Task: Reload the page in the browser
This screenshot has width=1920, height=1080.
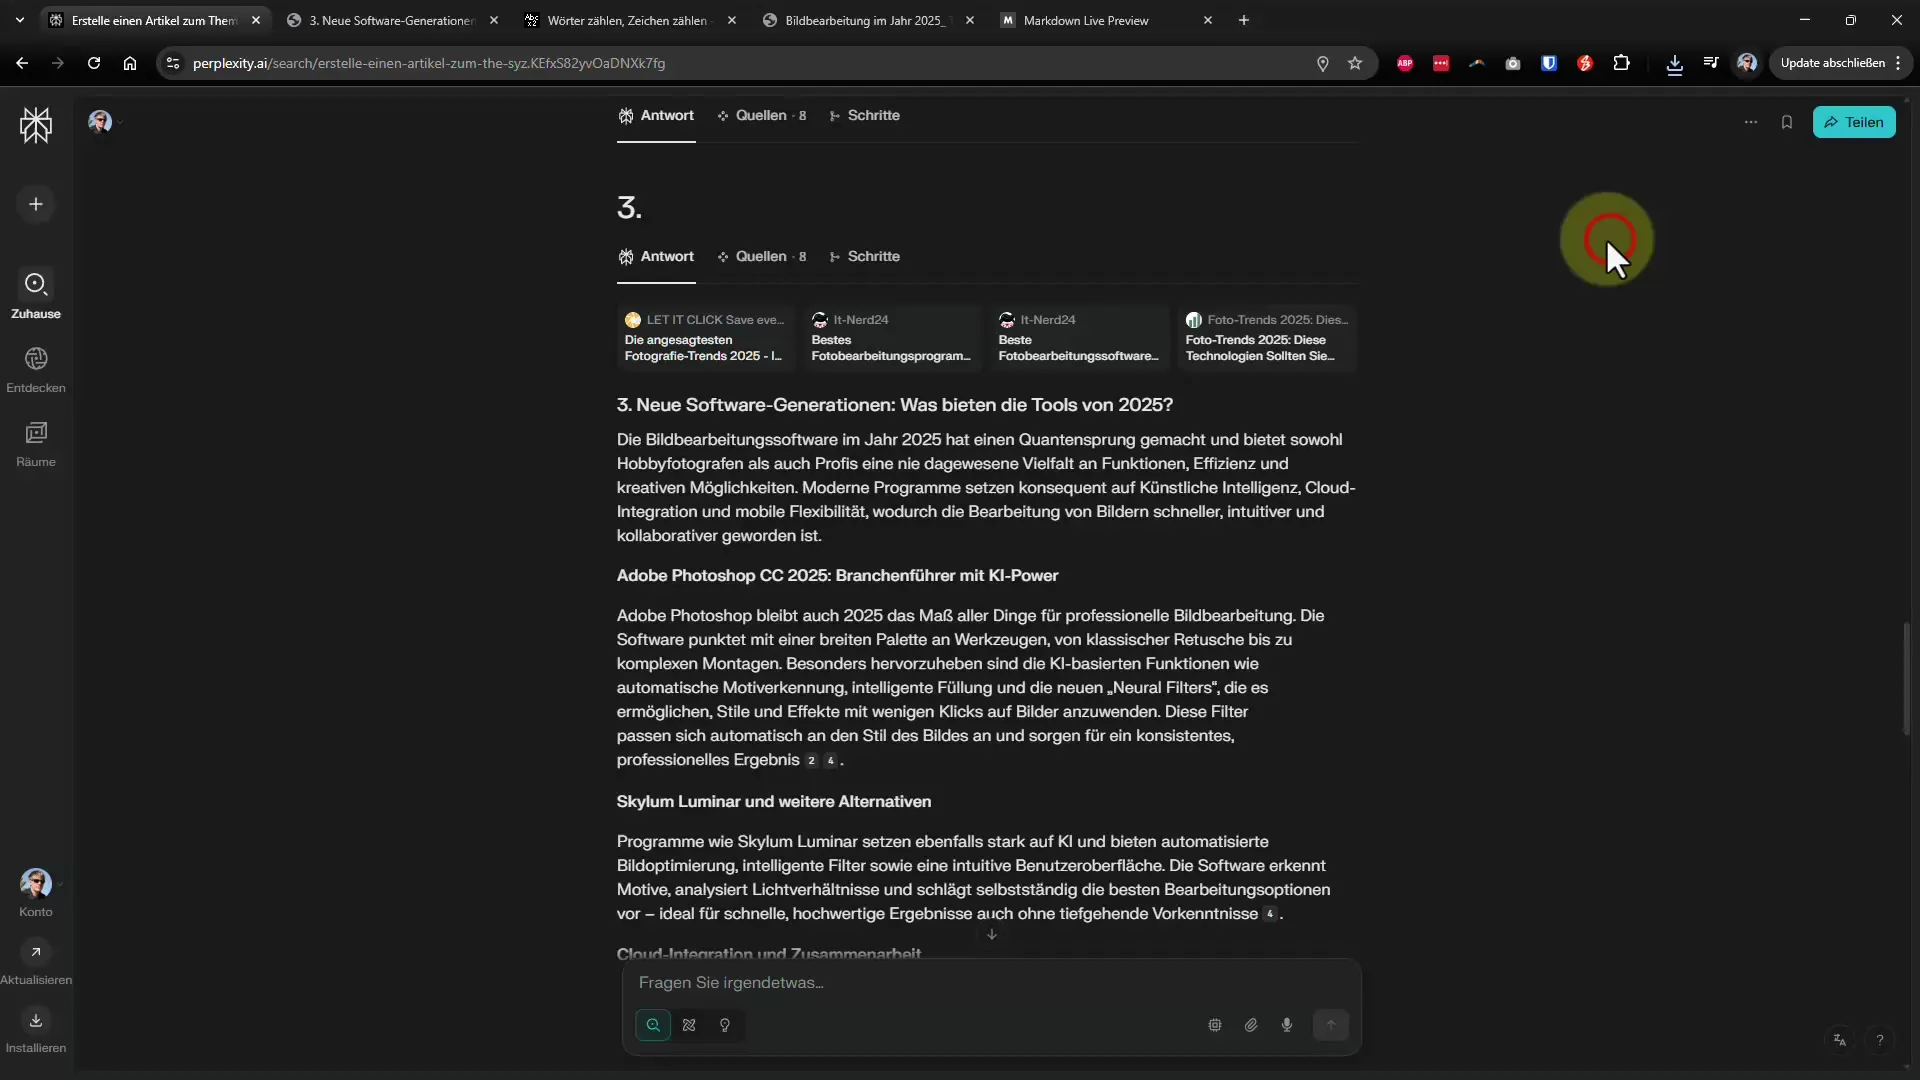Action: pyautogui.click(x=94, y=63)
